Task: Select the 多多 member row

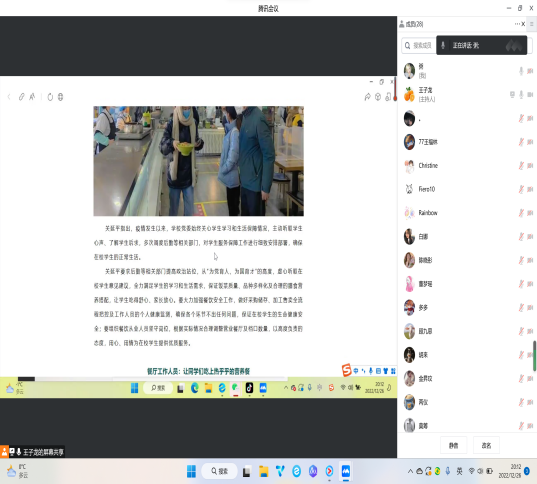Action: [467, 308]
